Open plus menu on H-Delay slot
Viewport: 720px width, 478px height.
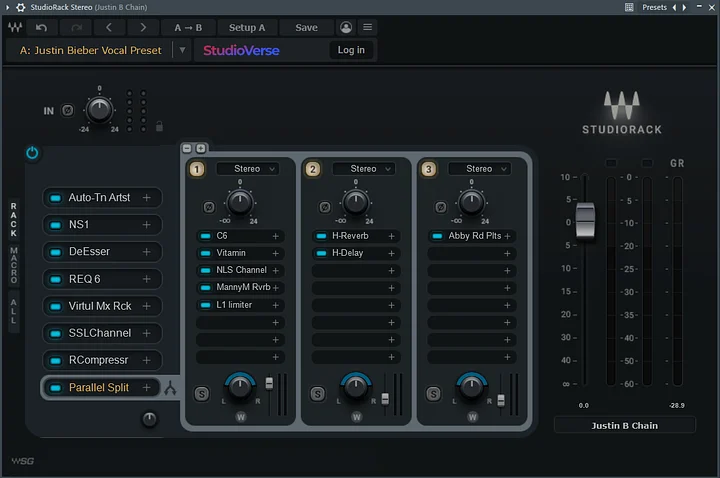click(391, 253)
